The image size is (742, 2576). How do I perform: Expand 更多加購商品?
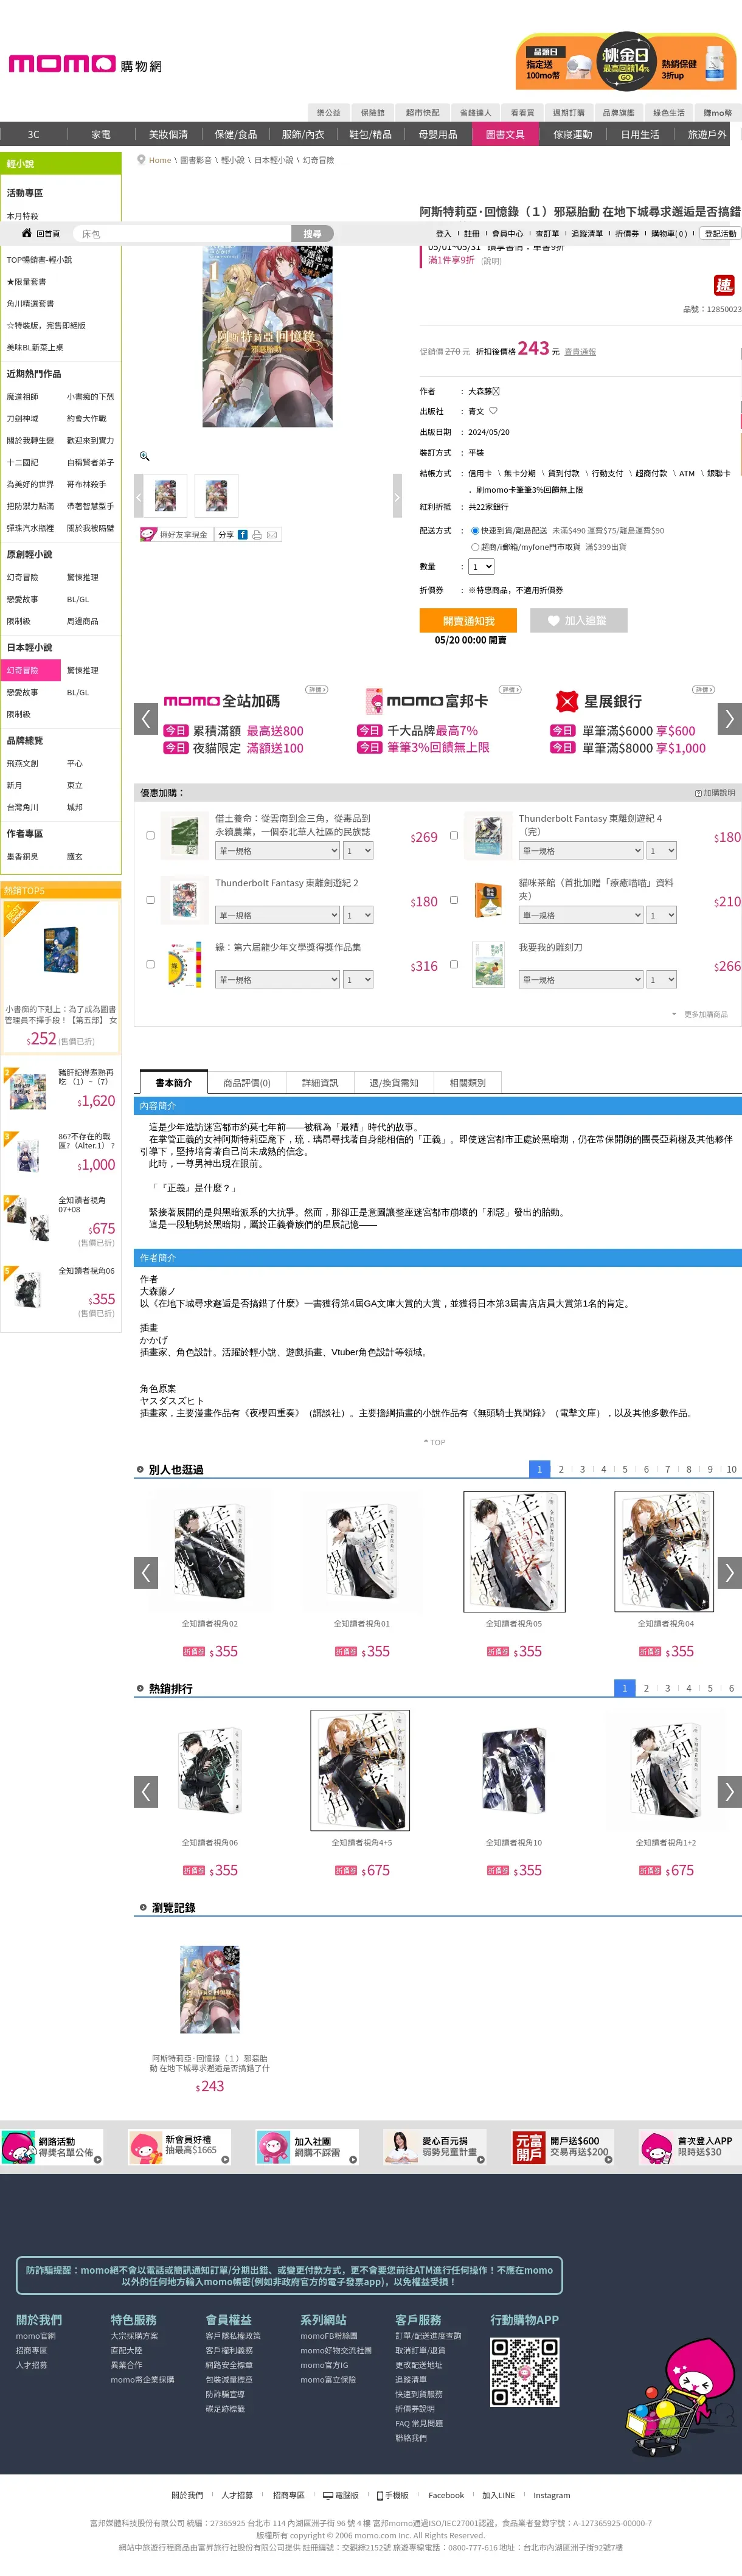click(x=701, y=1014)
